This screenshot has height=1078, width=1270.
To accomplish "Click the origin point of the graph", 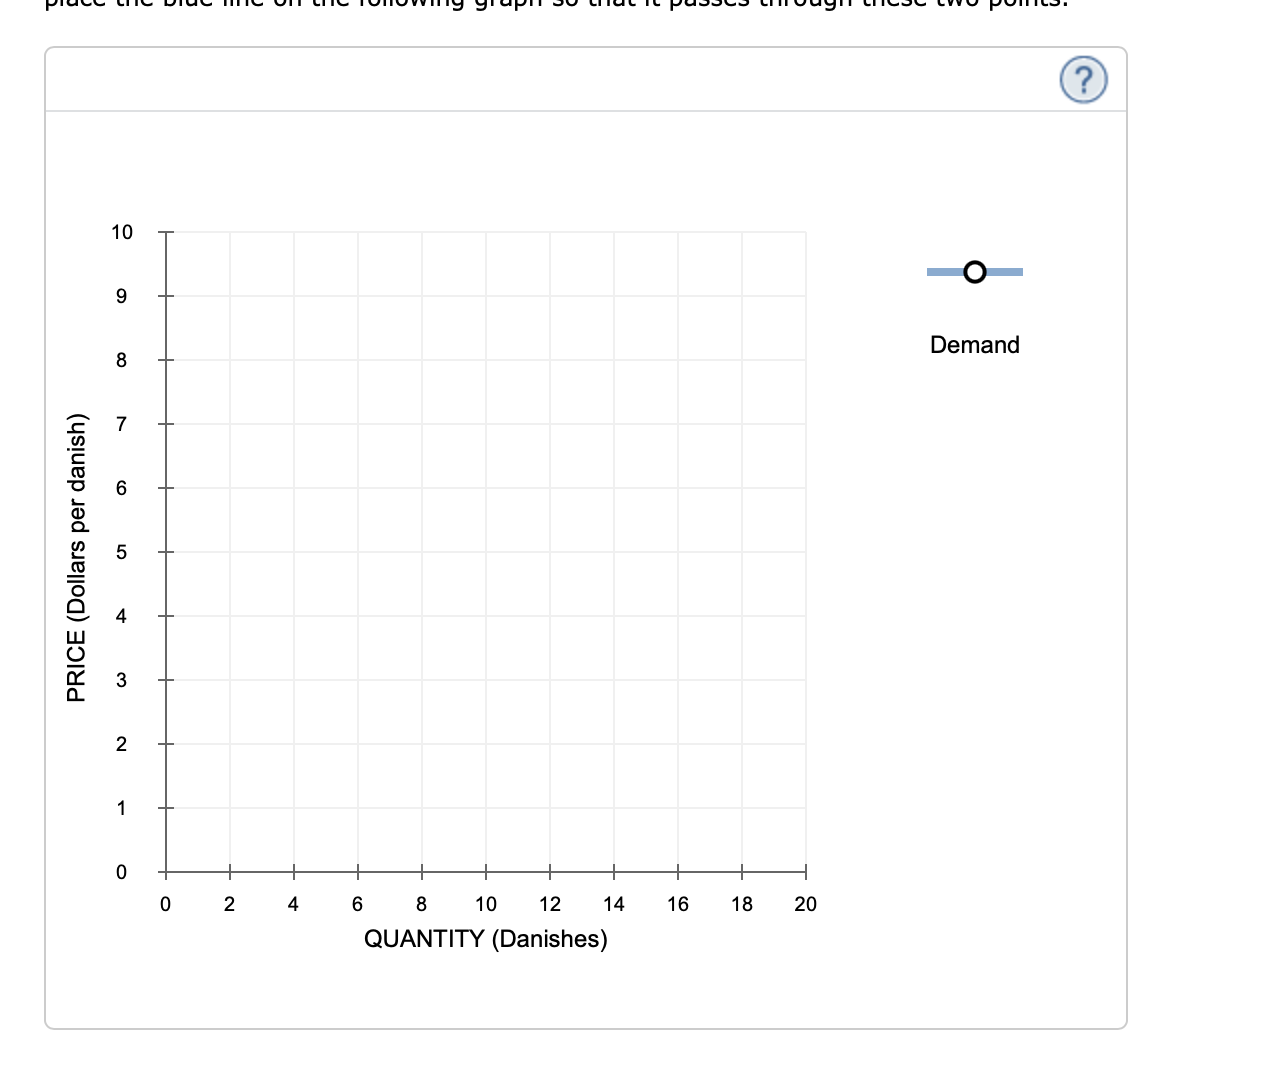I will (165, 872).
